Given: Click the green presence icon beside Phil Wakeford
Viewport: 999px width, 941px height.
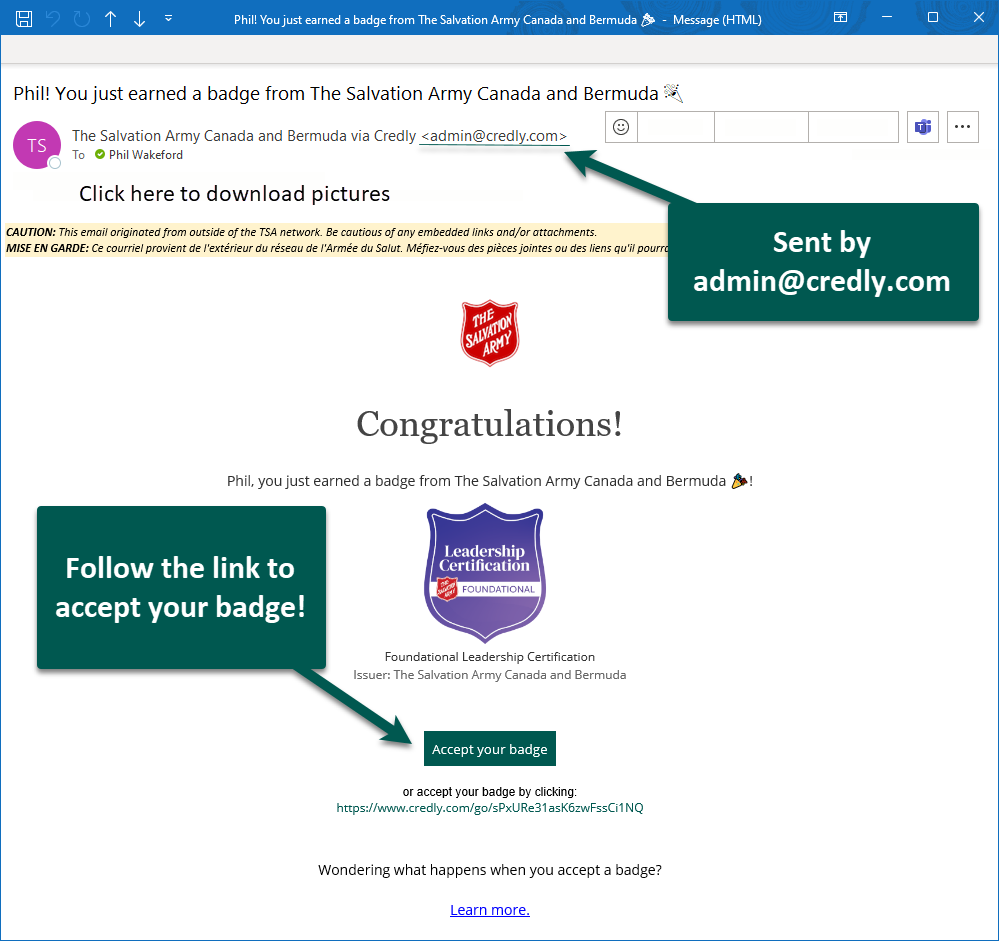Looking at the screenshot, I should tap(100, 154).
